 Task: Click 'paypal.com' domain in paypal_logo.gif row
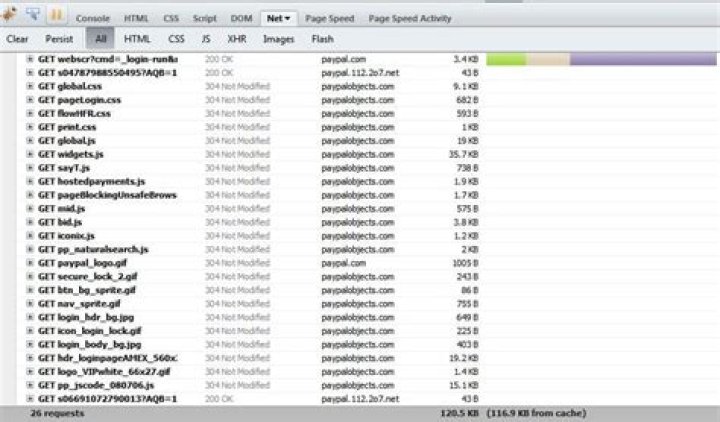point(343,263)
